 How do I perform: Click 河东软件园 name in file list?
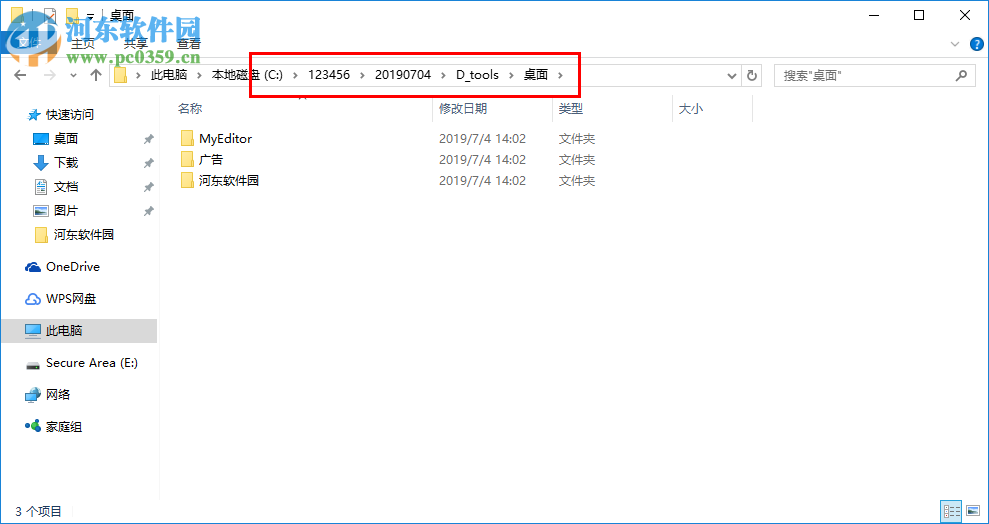click(229, 180)
